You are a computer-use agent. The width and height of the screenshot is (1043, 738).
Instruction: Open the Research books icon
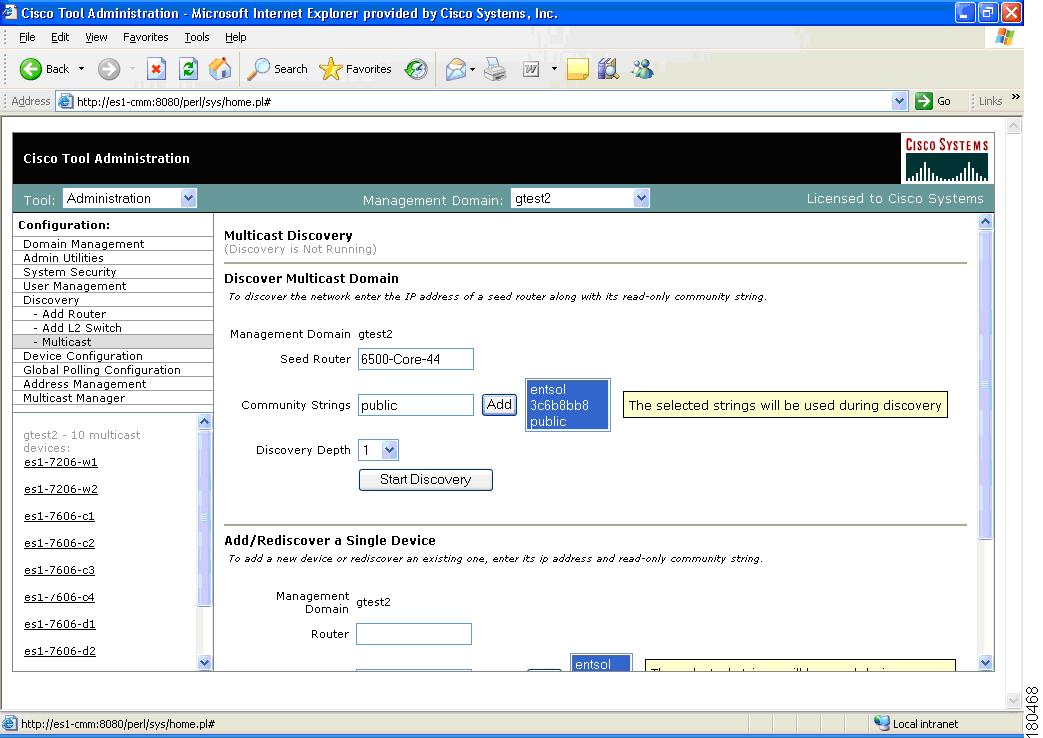[609, 69]
